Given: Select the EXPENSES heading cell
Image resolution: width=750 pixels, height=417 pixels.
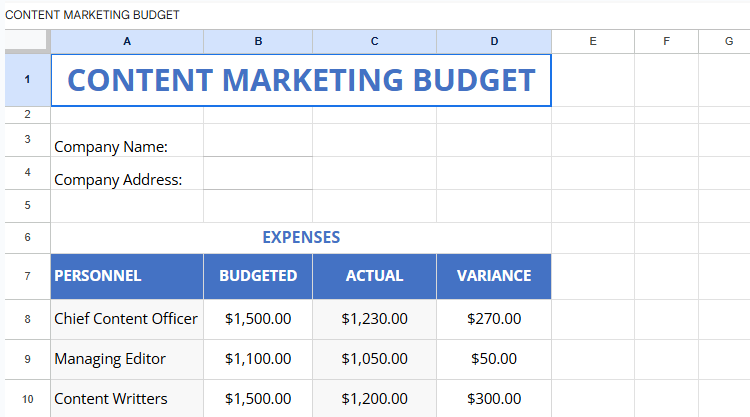Looking at the screenshot, I should point(301,237).
